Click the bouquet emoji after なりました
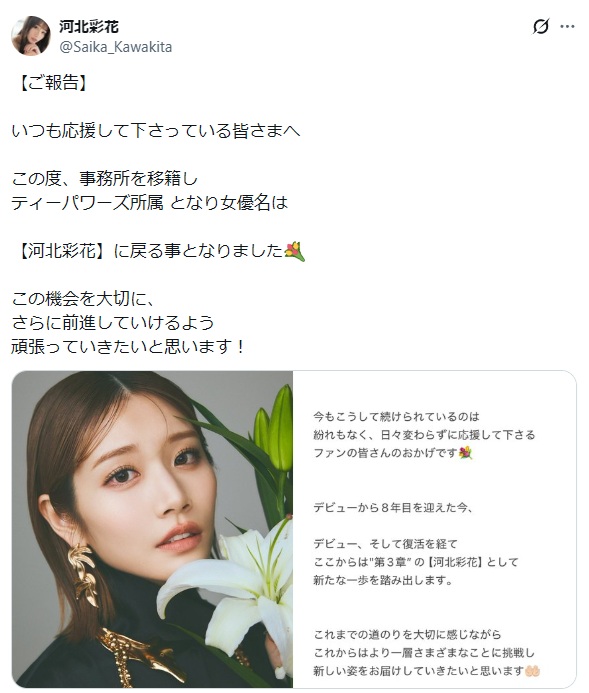 tap(294, 251)
